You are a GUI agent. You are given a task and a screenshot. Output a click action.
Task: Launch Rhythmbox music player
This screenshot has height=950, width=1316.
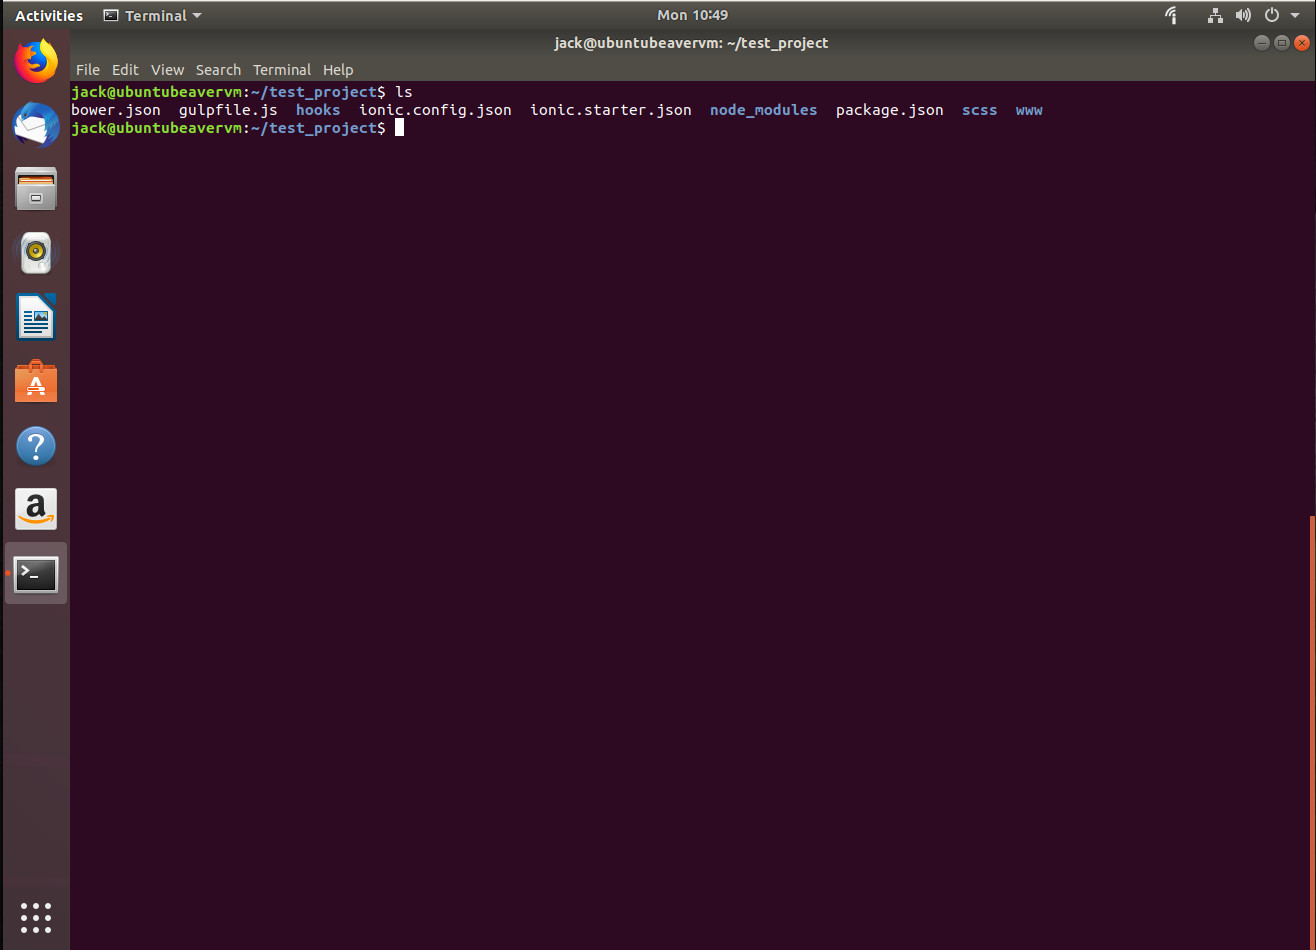pos(36,253)
